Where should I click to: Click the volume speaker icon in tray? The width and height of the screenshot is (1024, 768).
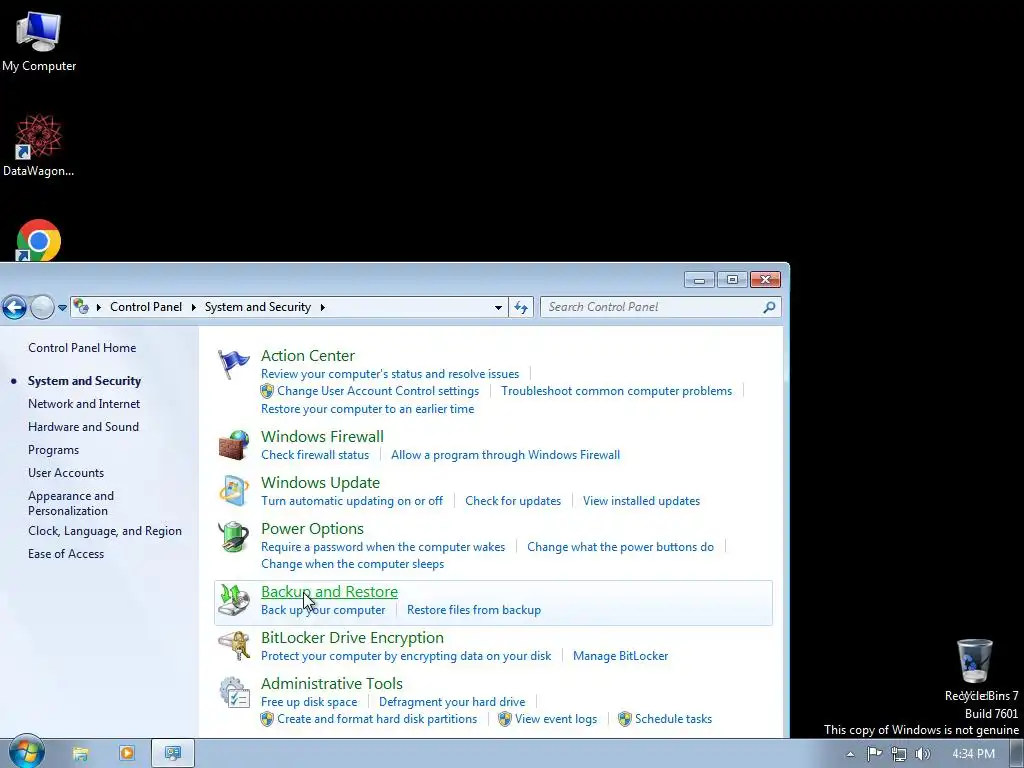click(x=922, y=754)
